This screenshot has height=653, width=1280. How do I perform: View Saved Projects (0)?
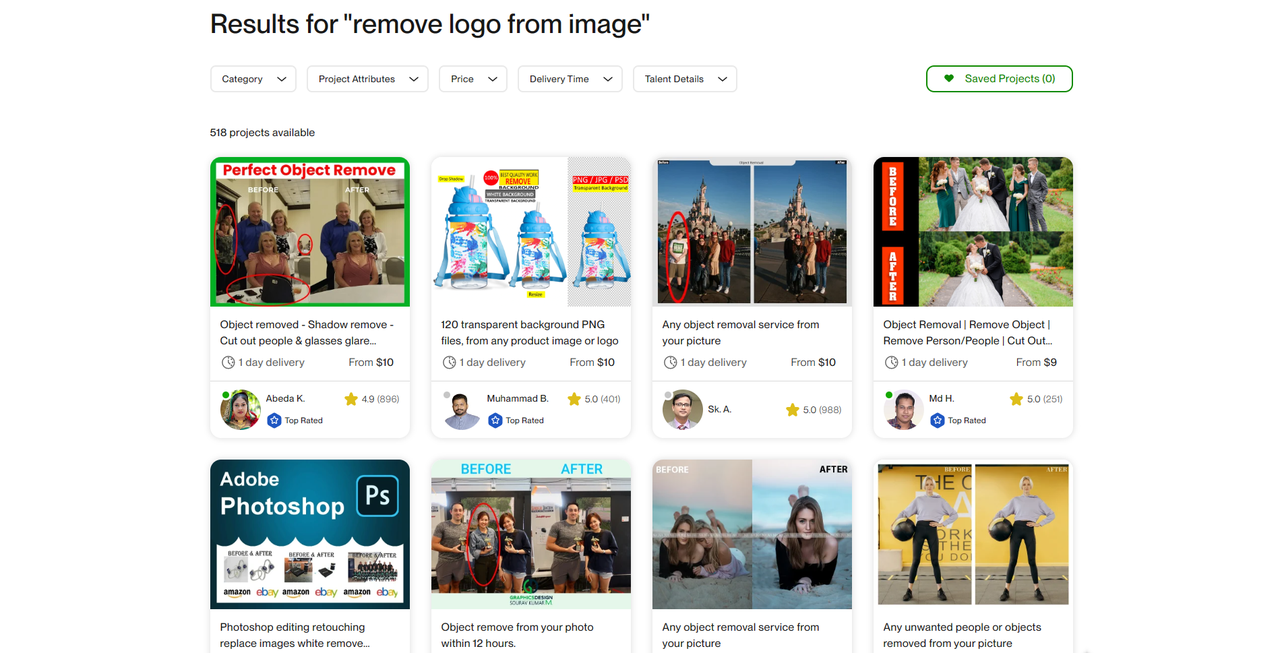pos(999,79)
